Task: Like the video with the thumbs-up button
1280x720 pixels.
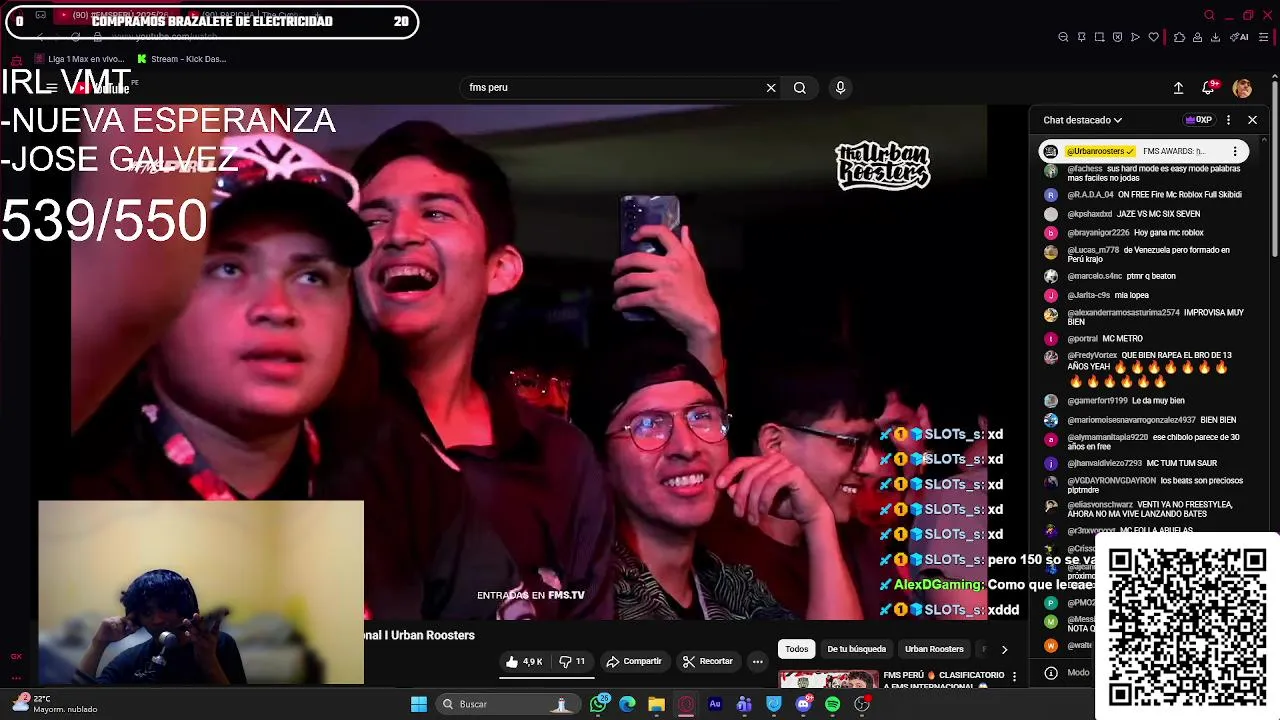Action: click(x=524, y=662)
